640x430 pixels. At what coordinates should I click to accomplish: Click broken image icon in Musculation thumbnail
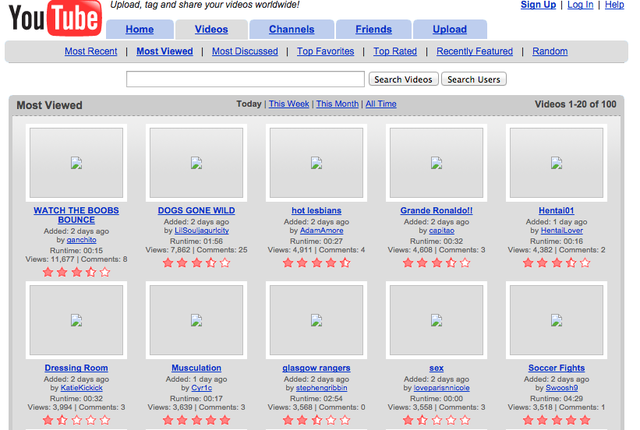[196, 320]
